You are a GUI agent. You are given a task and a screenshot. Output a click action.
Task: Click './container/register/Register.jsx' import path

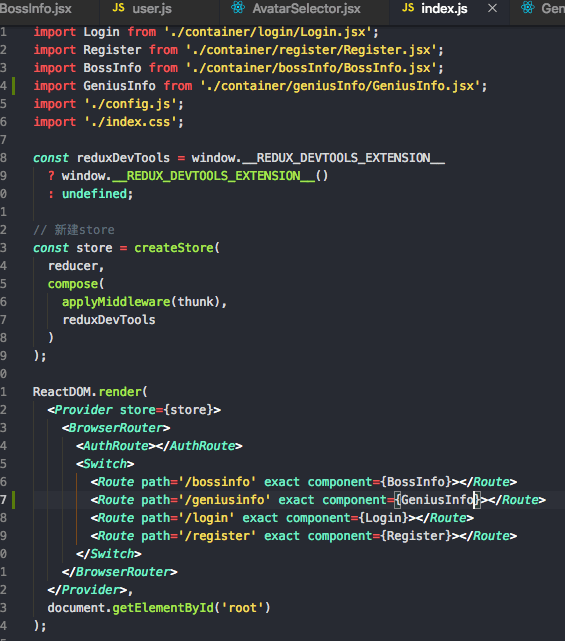pos(311,50)
